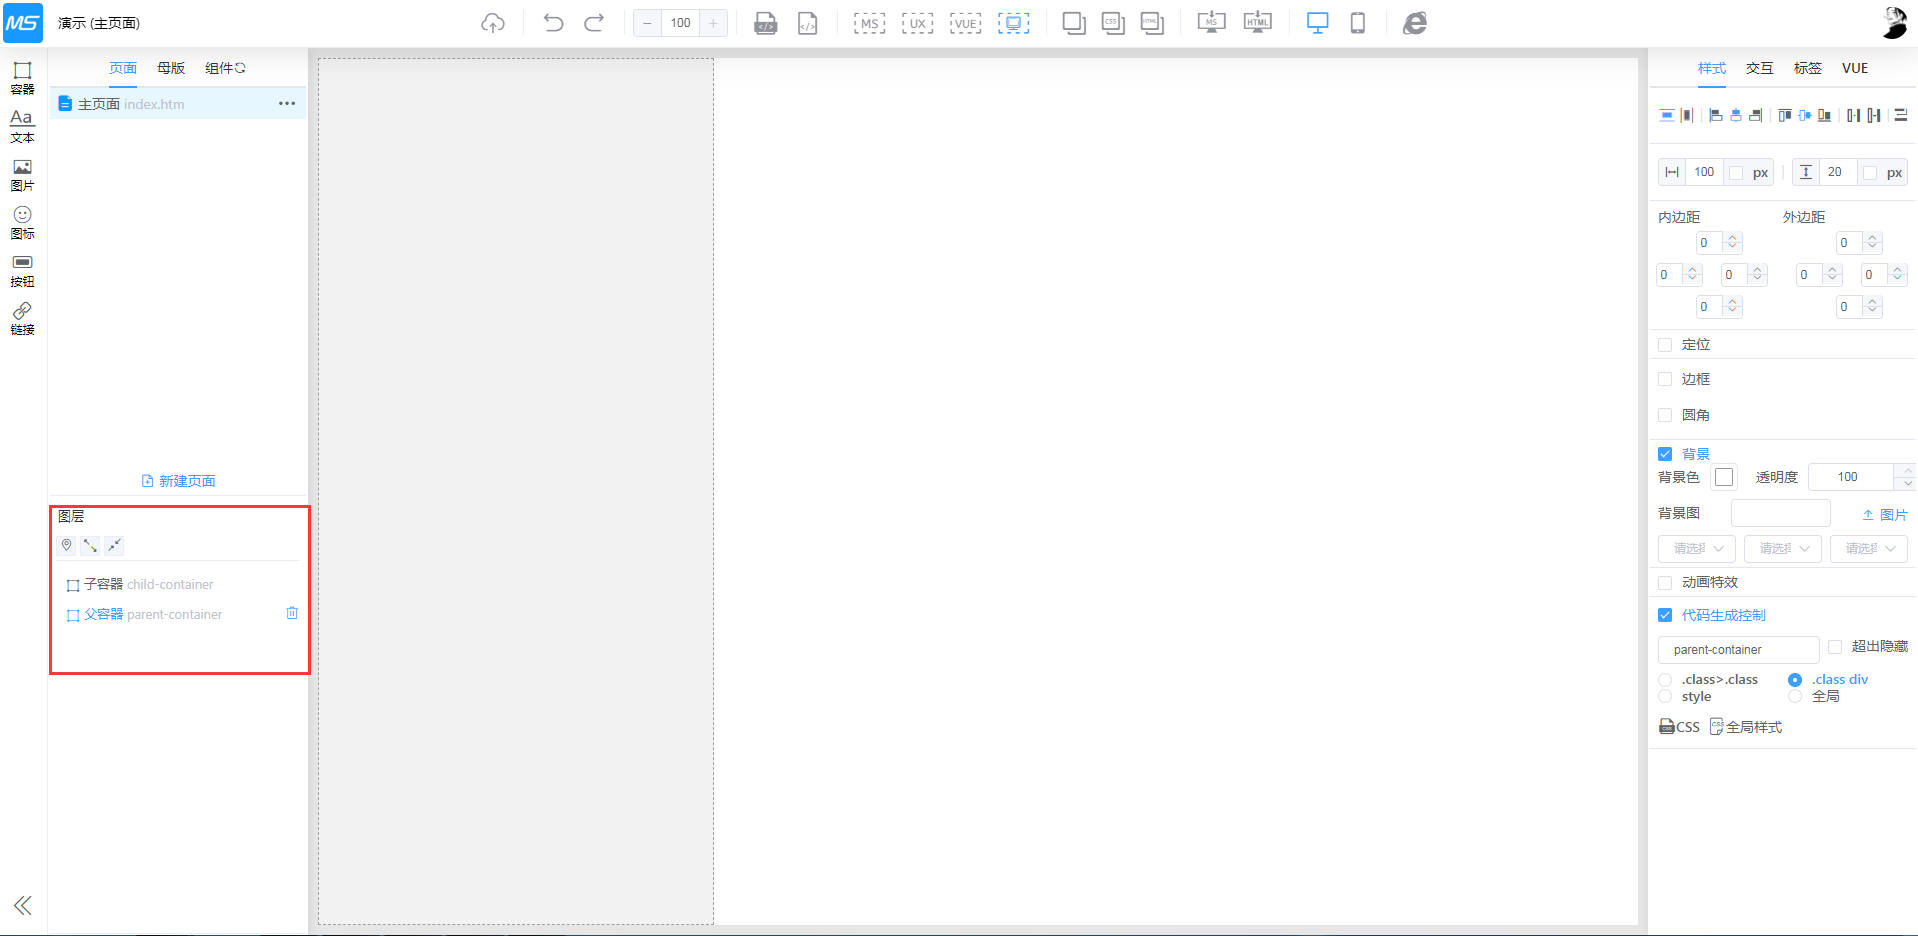Click the 全局样式 link
This screenshot has height=936, width=1918.
click(x=1746, y=727)
